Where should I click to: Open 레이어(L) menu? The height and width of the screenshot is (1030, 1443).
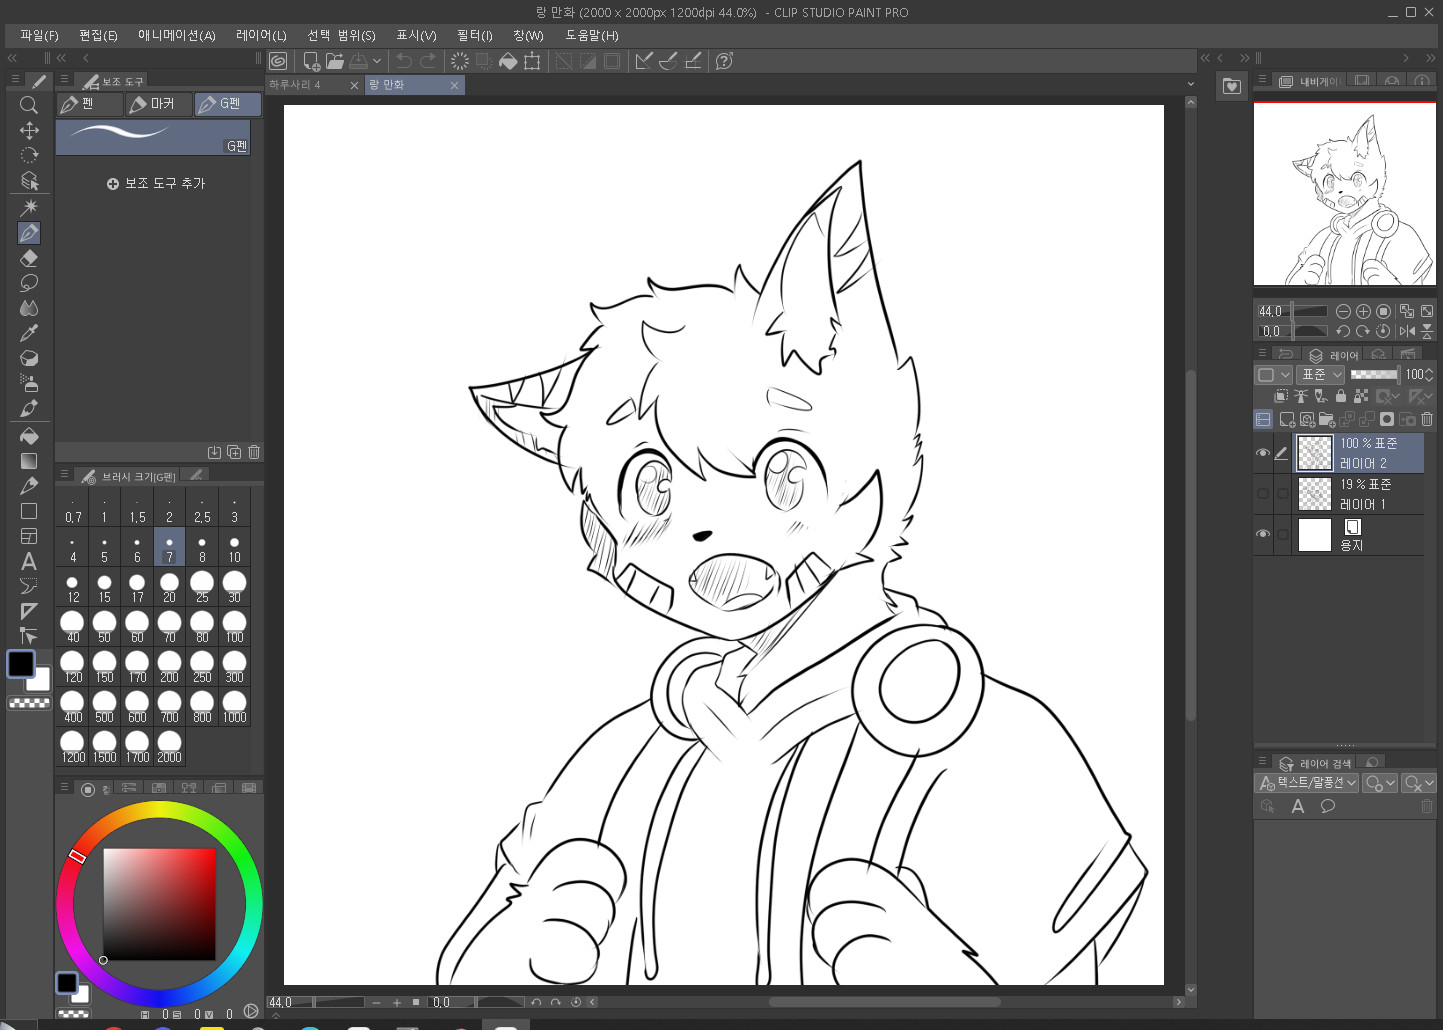261,35
